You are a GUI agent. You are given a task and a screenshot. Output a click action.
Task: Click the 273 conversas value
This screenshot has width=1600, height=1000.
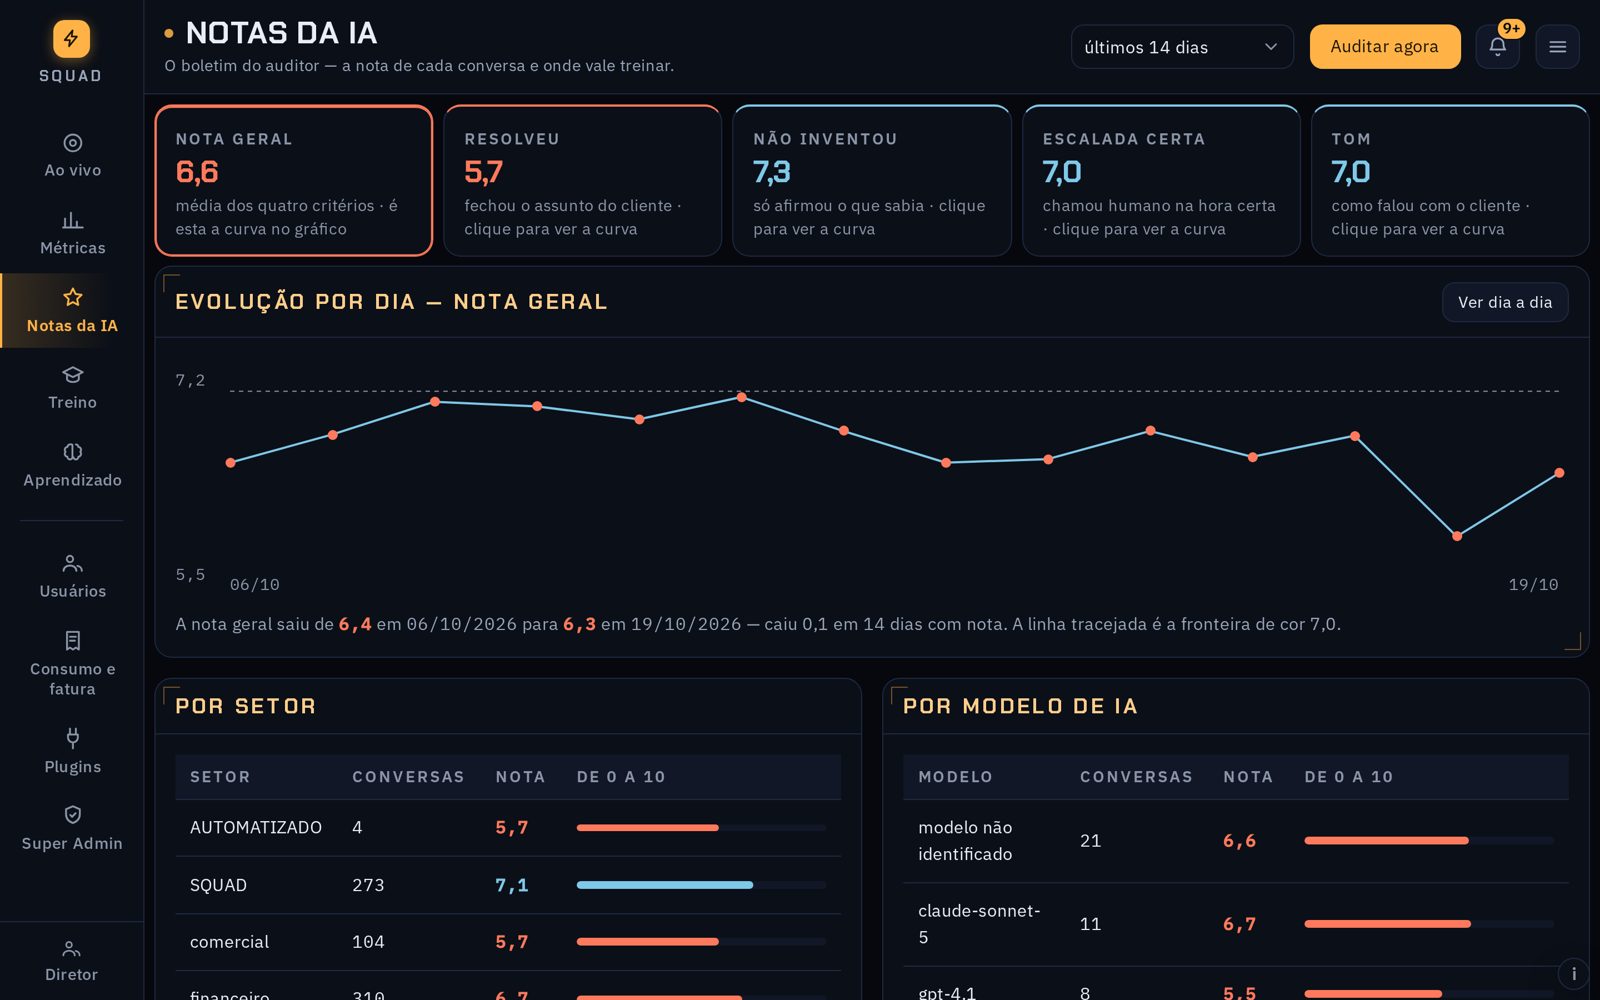pos(368,885)
